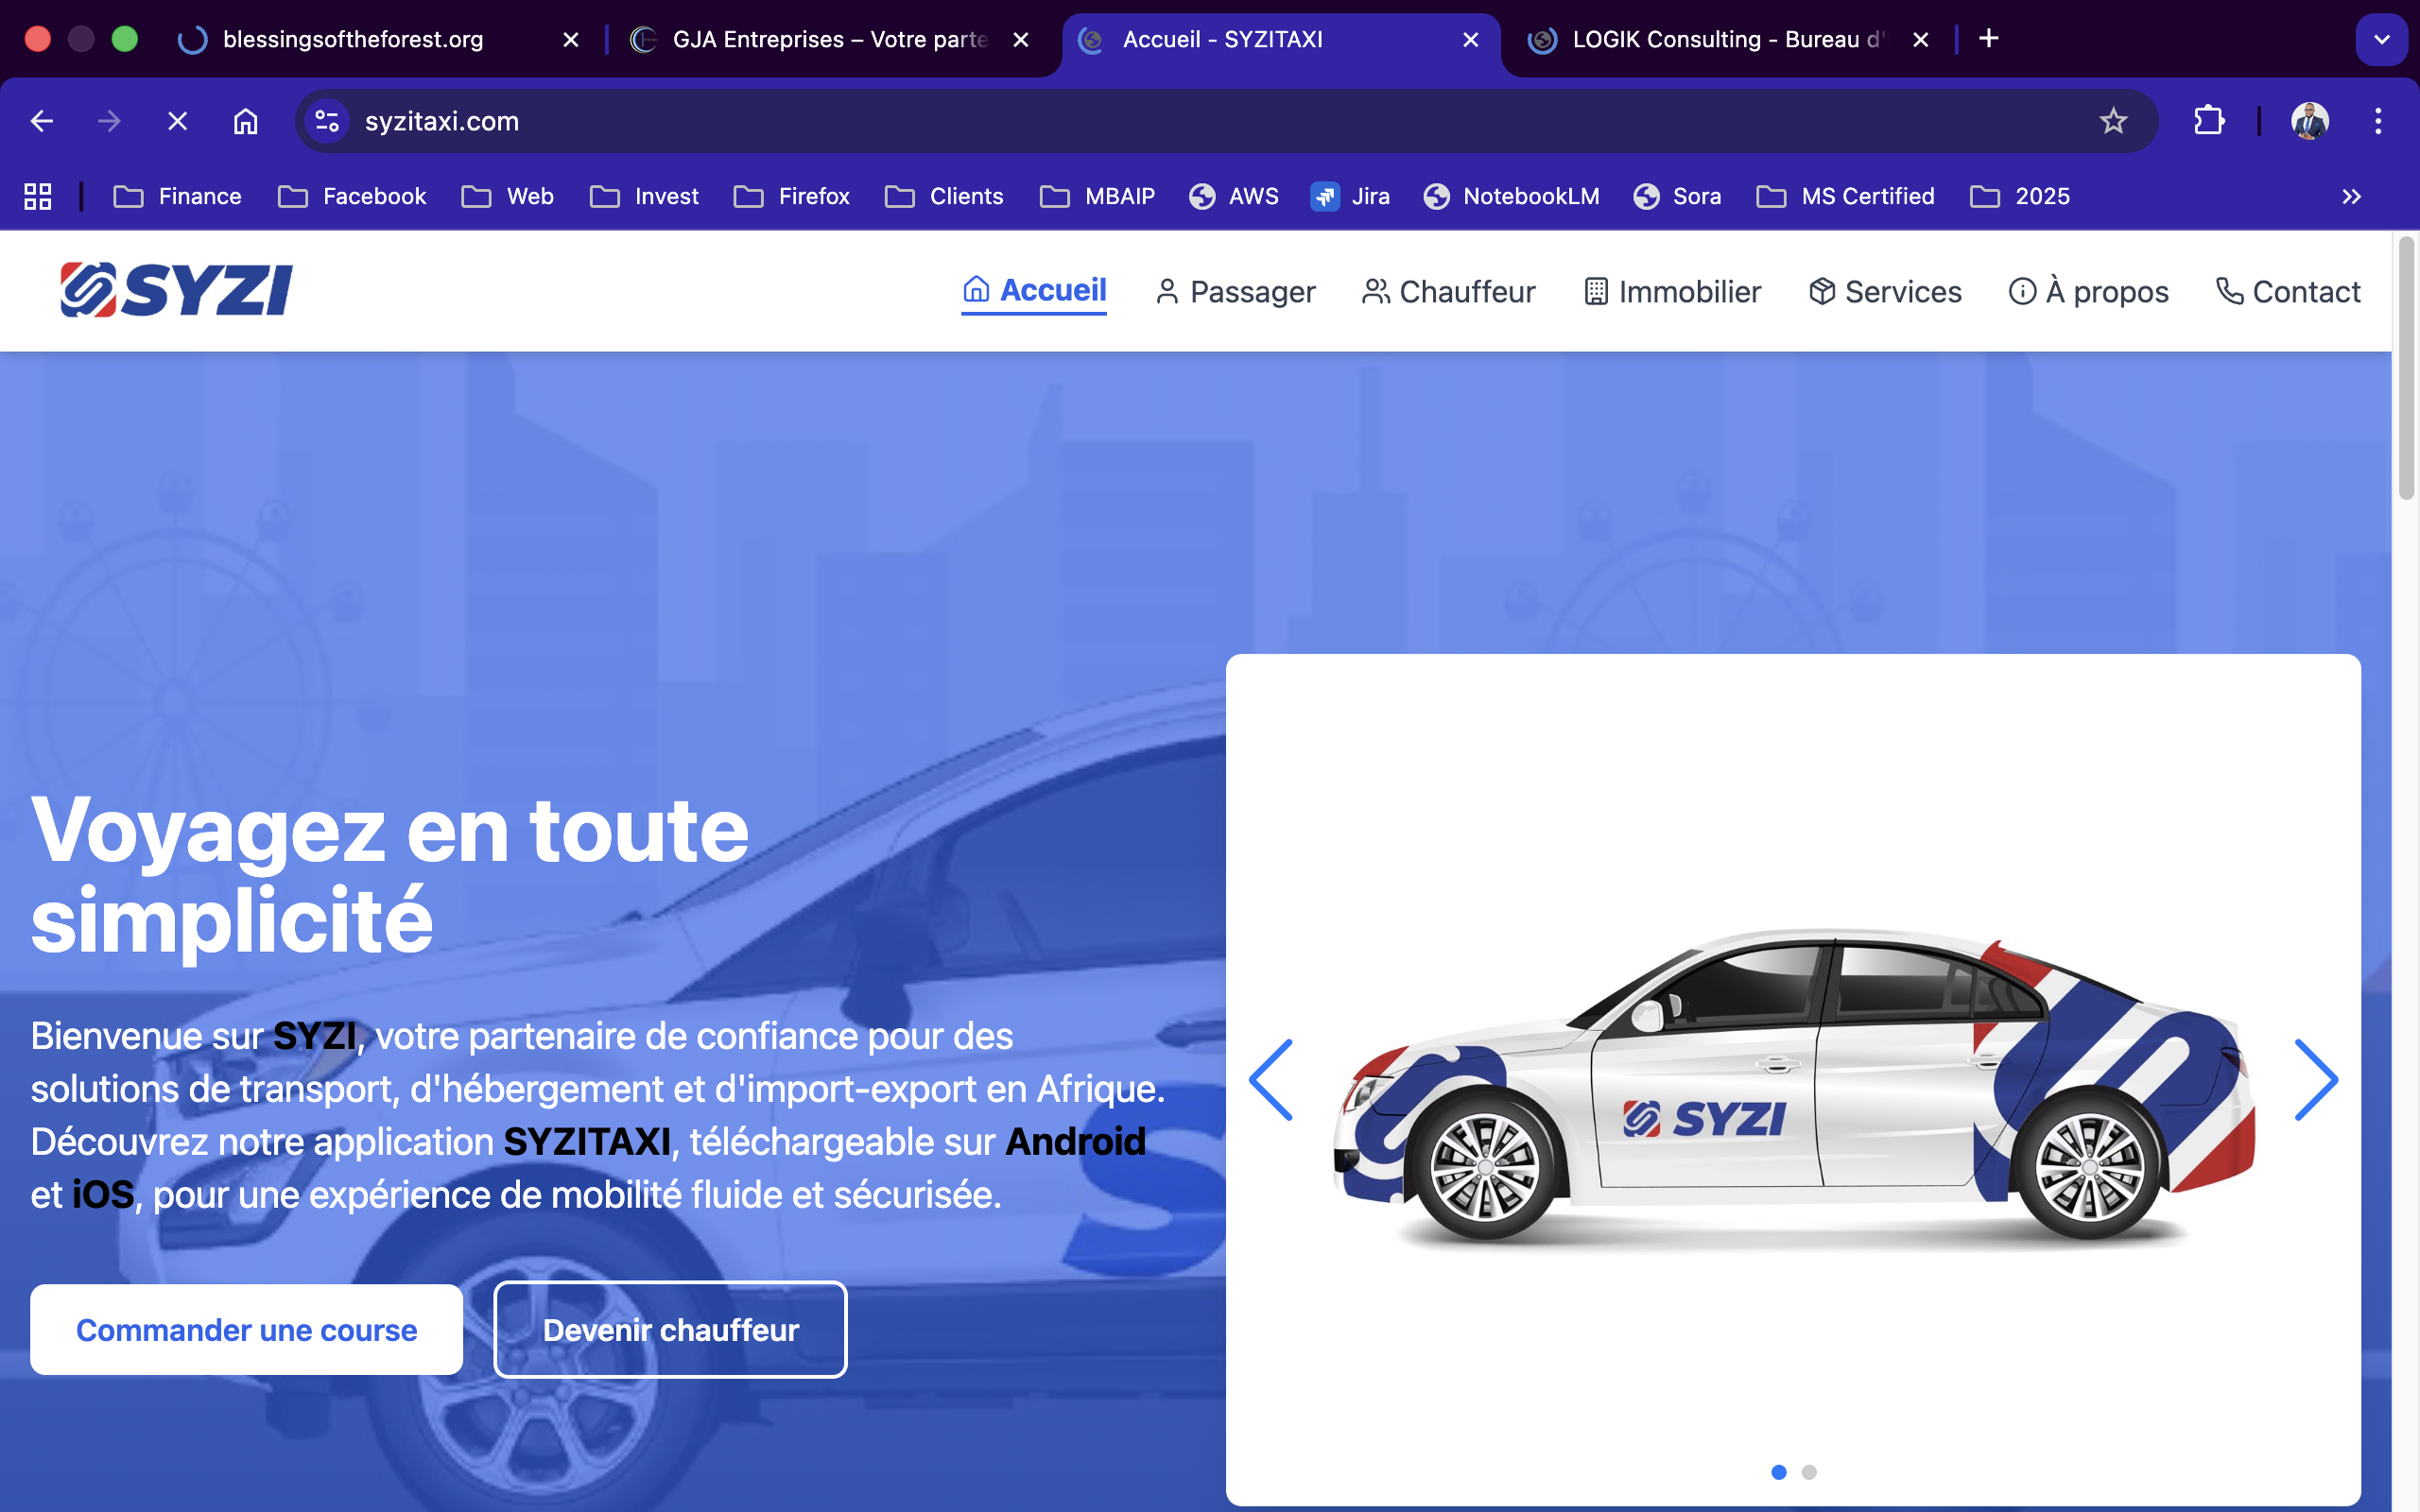2420x1512 pixels.
Task: Open the Extensions puzzle icon
Action: (x=2208, y=121)
